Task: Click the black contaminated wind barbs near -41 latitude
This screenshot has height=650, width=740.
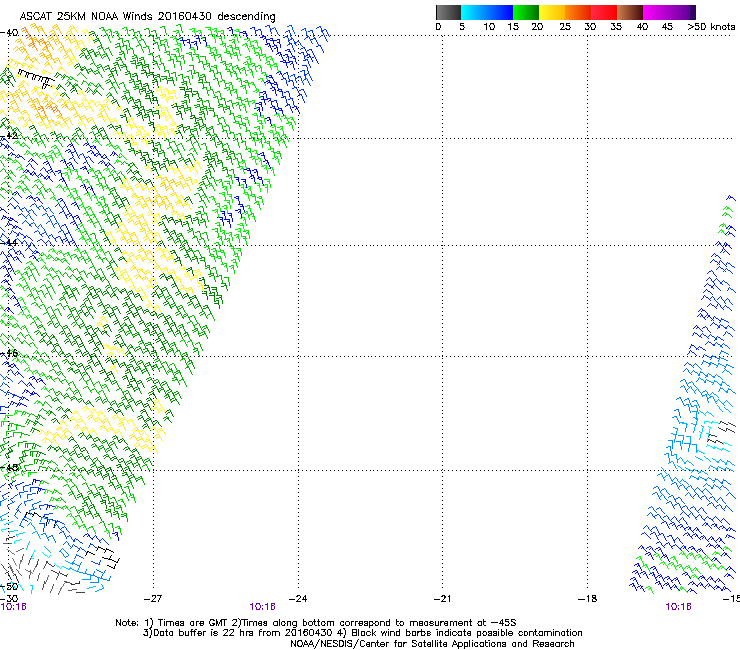Action: coord(36,78)
